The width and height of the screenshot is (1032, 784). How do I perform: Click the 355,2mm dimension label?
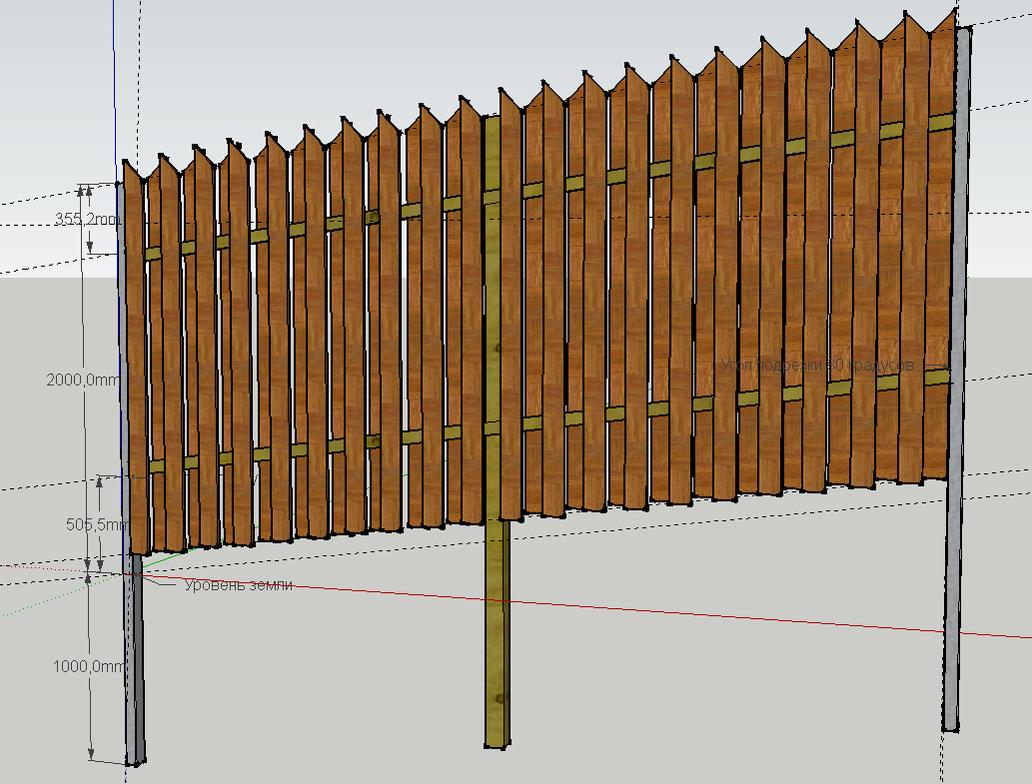click(88, 221)
